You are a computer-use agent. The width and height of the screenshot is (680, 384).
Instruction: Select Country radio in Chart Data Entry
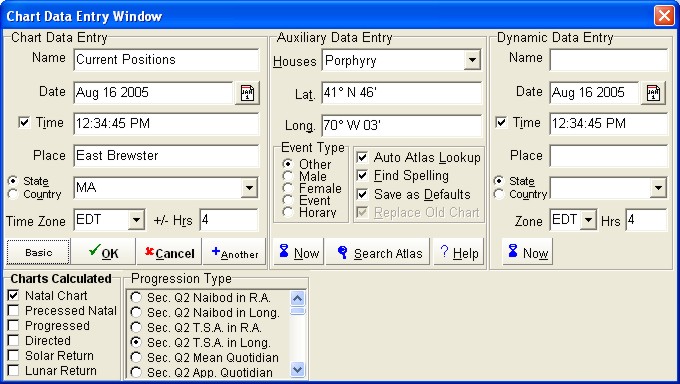click(x=13, y=194)
